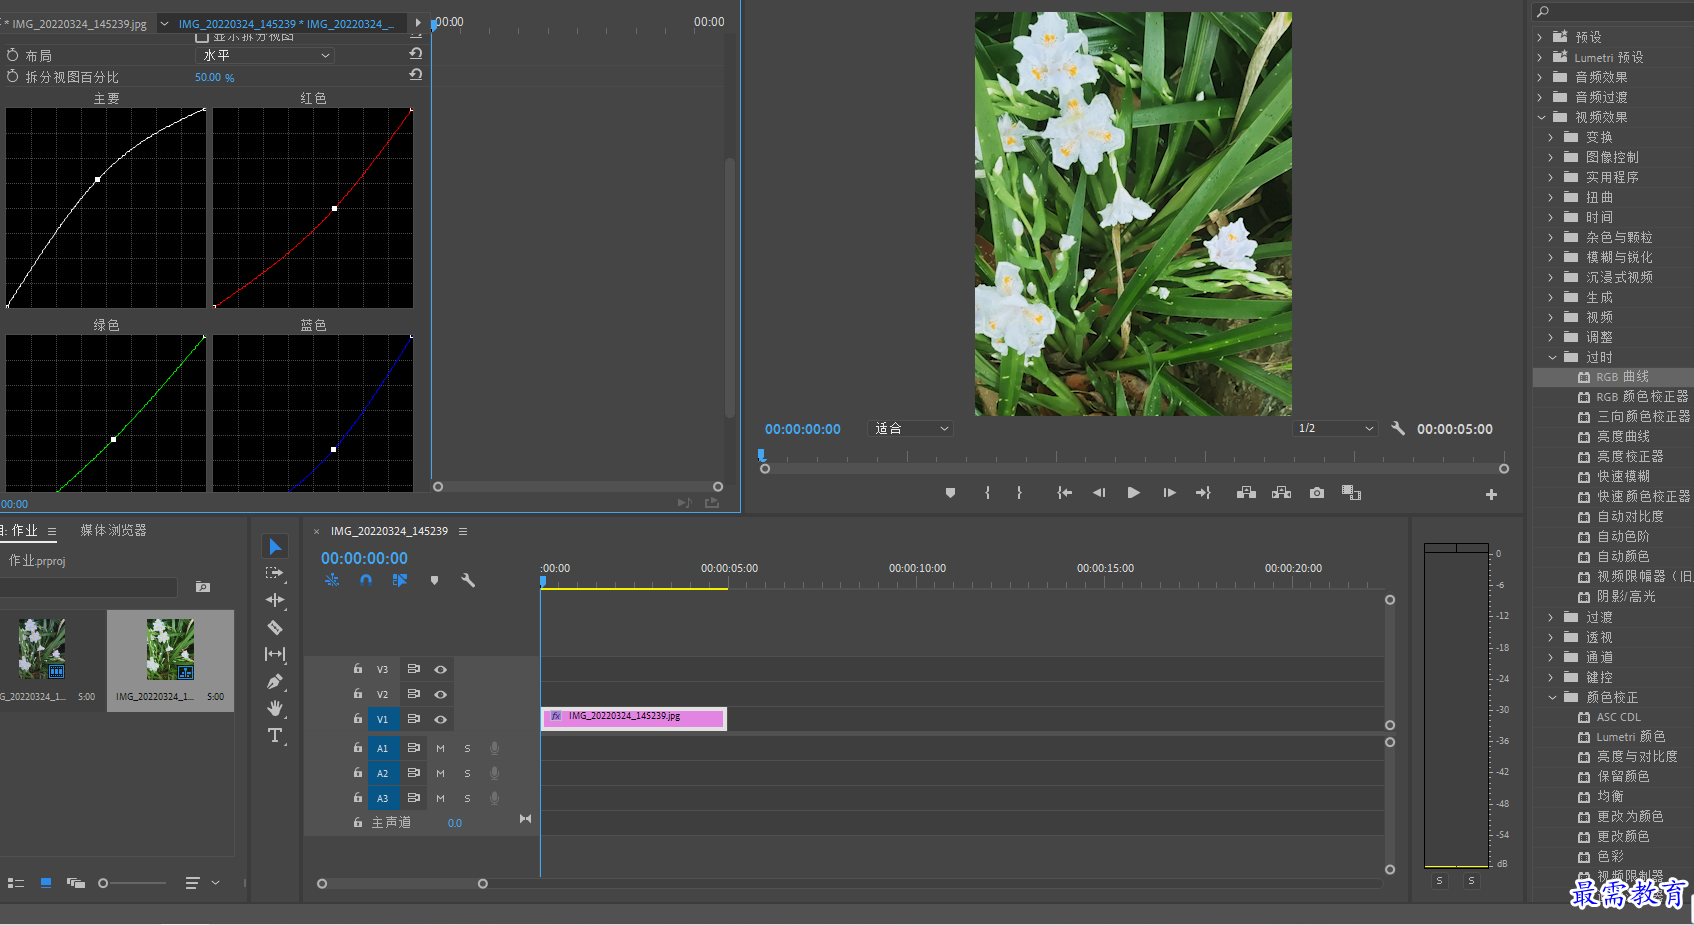The height and width of the screenshot is (925, 1694).
Task: Mark Out point in Program Monitor
Action: coord(1019,493)
